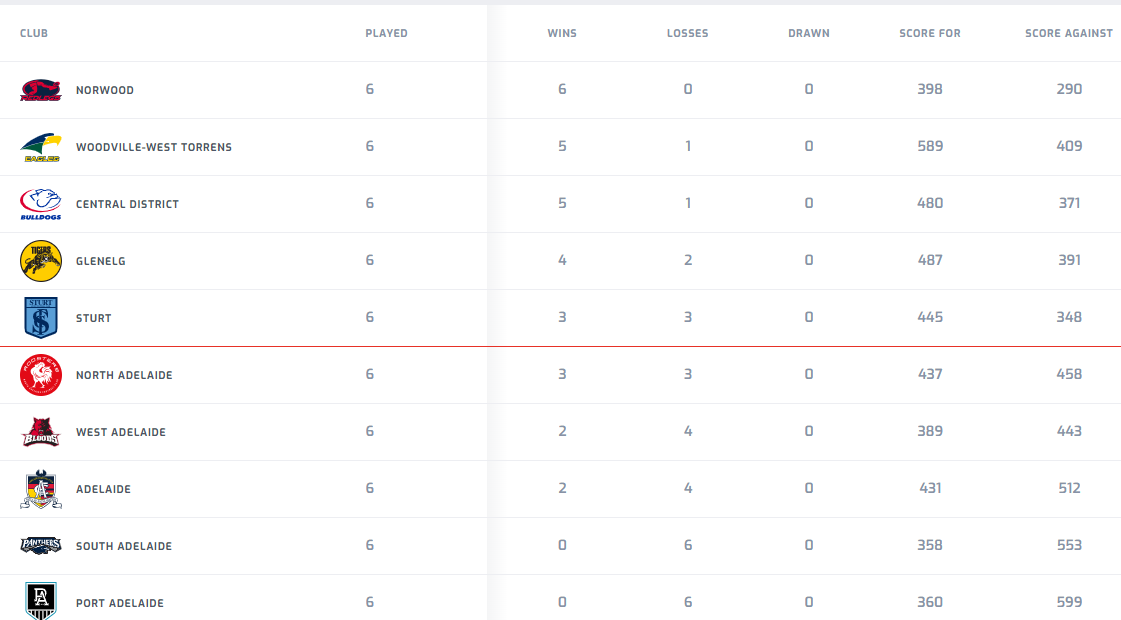Open the Sturt club blue shield logo
1121x620 pixels.
coord(41,318)
